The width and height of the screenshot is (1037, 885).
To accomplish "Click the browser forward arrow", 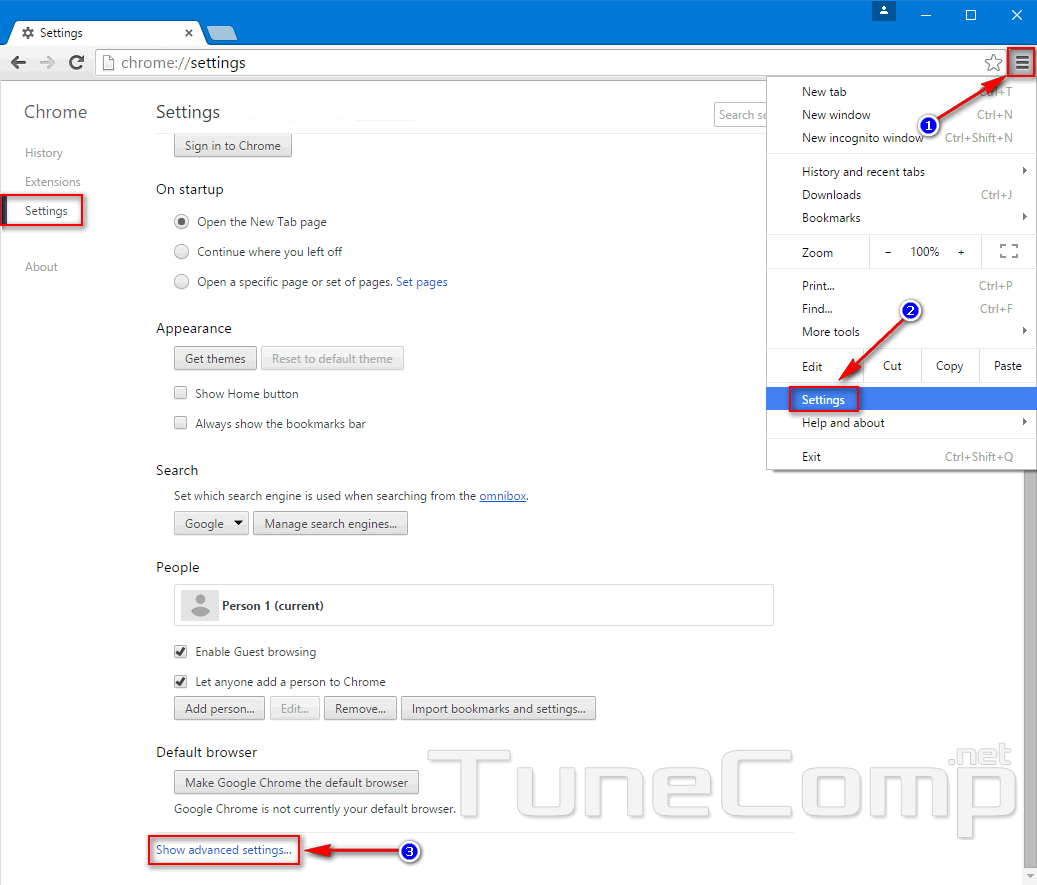I will [47, 63].
